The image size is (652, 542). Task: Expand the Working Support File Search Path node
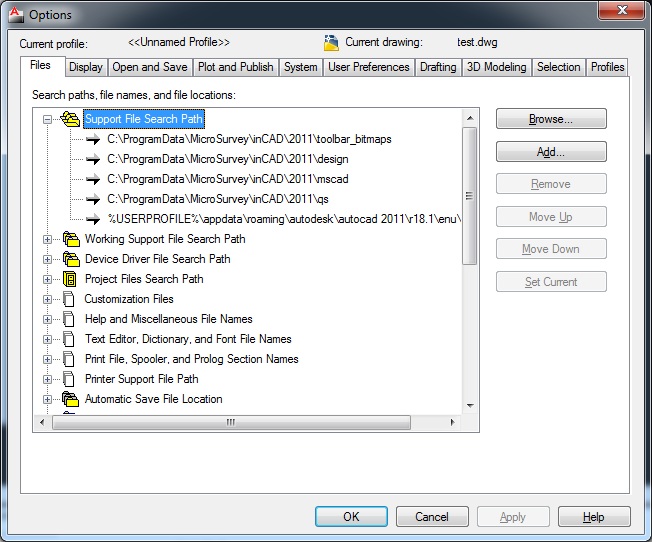click(47, 239)
